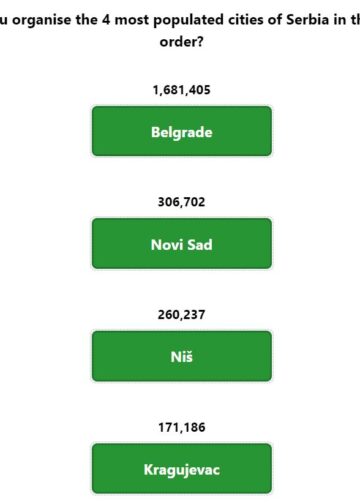
Task: Choose the Novi Sad green button
Action: [x=182, y=243]
